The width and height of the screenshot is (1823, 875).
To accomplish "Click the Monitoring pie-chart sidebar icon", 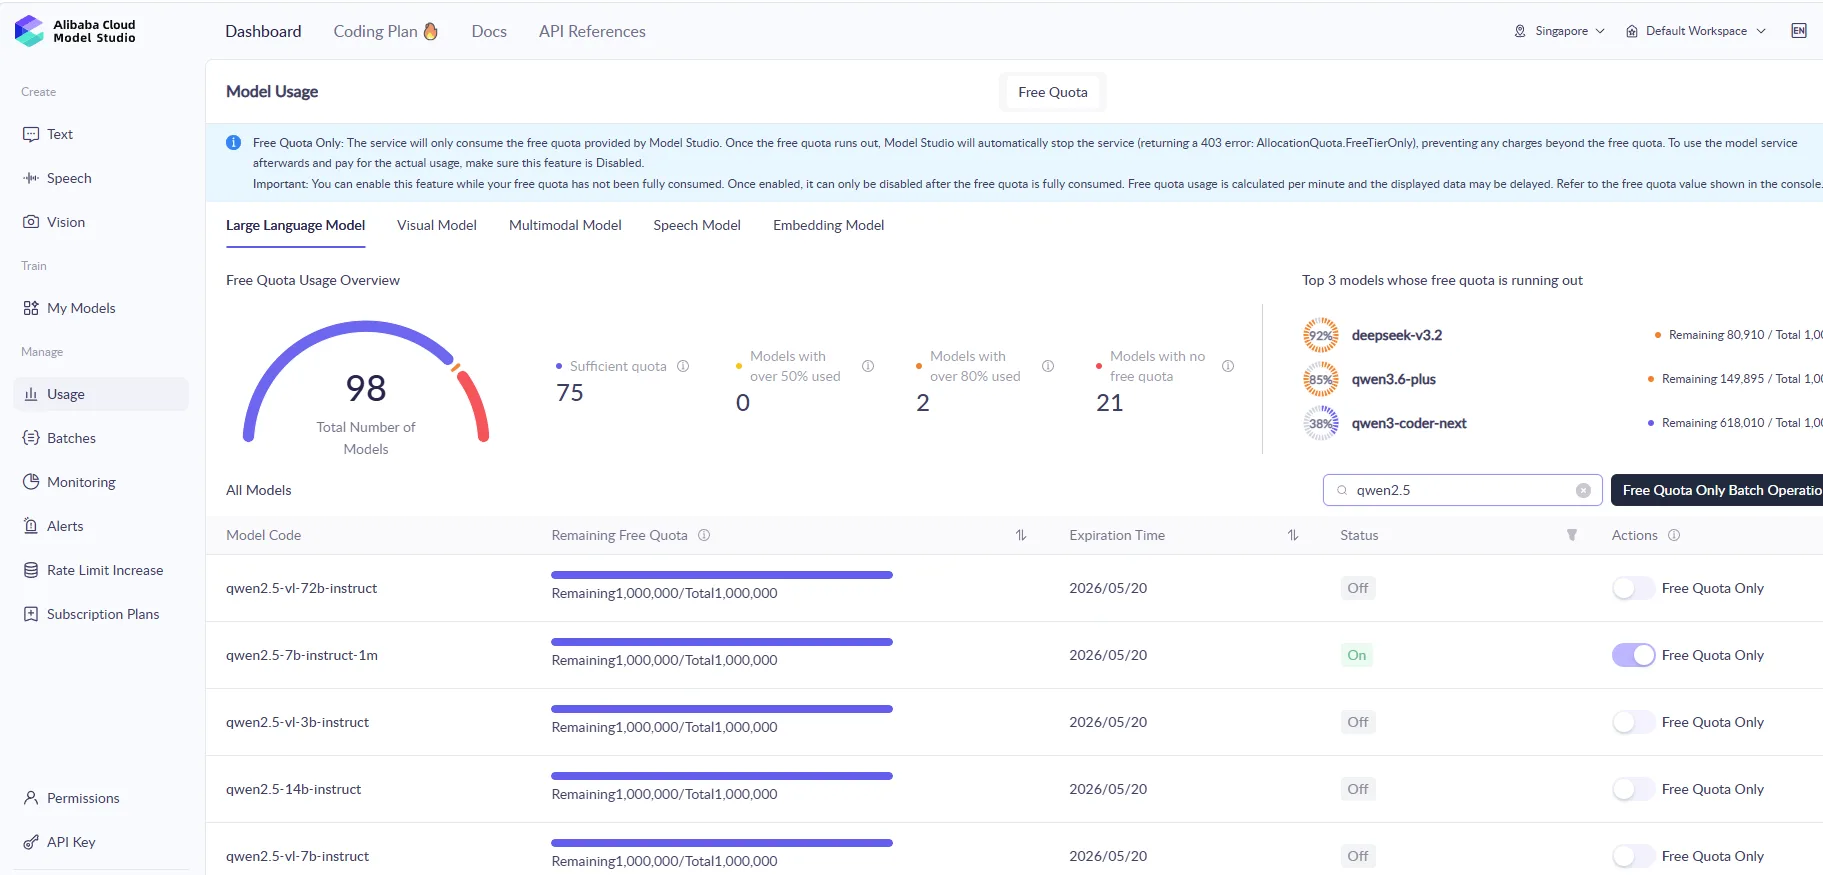I will click(31, 482).
